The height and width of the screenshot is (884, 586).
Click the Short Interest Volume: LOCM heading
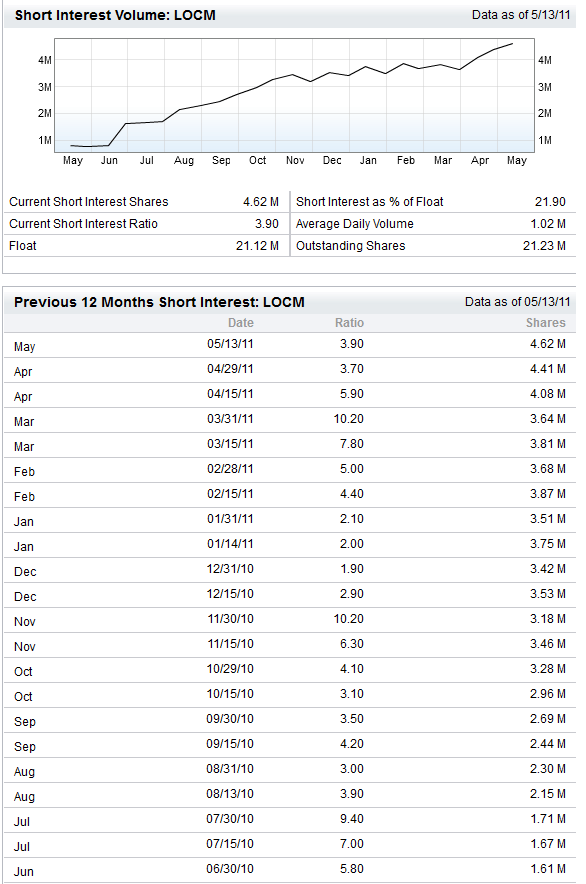pyautogui.click(x=115, y=15)
